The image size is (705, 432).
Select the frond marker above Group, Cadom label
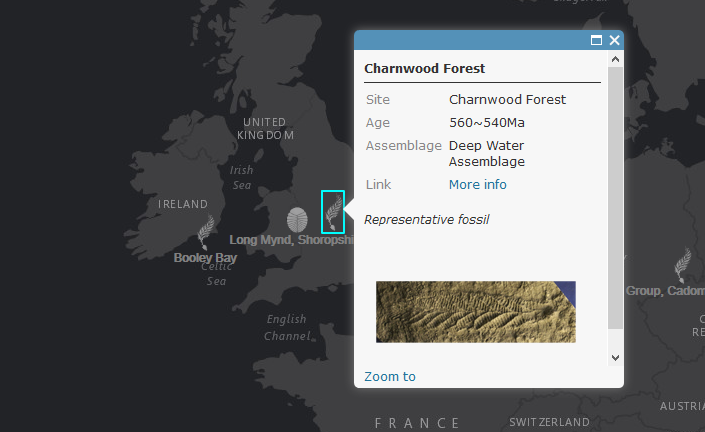pos(683,265)
